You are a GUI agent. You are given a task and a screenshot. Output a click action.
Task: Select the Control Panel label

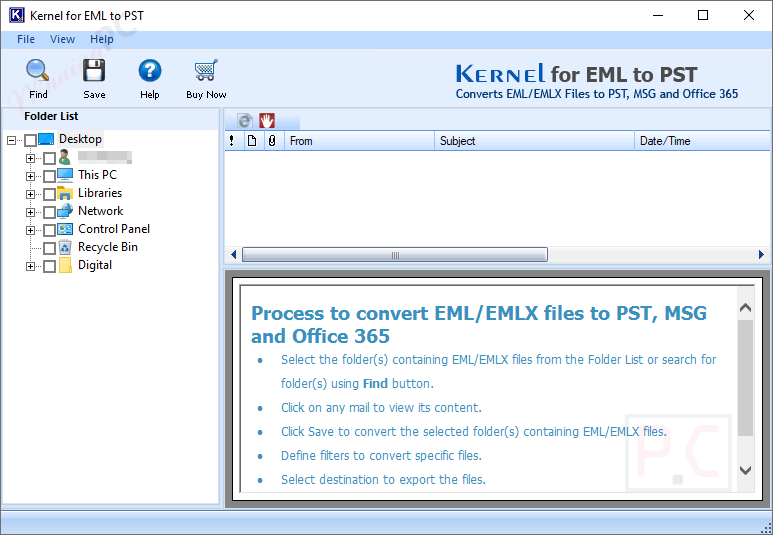[x=114, y=229]
